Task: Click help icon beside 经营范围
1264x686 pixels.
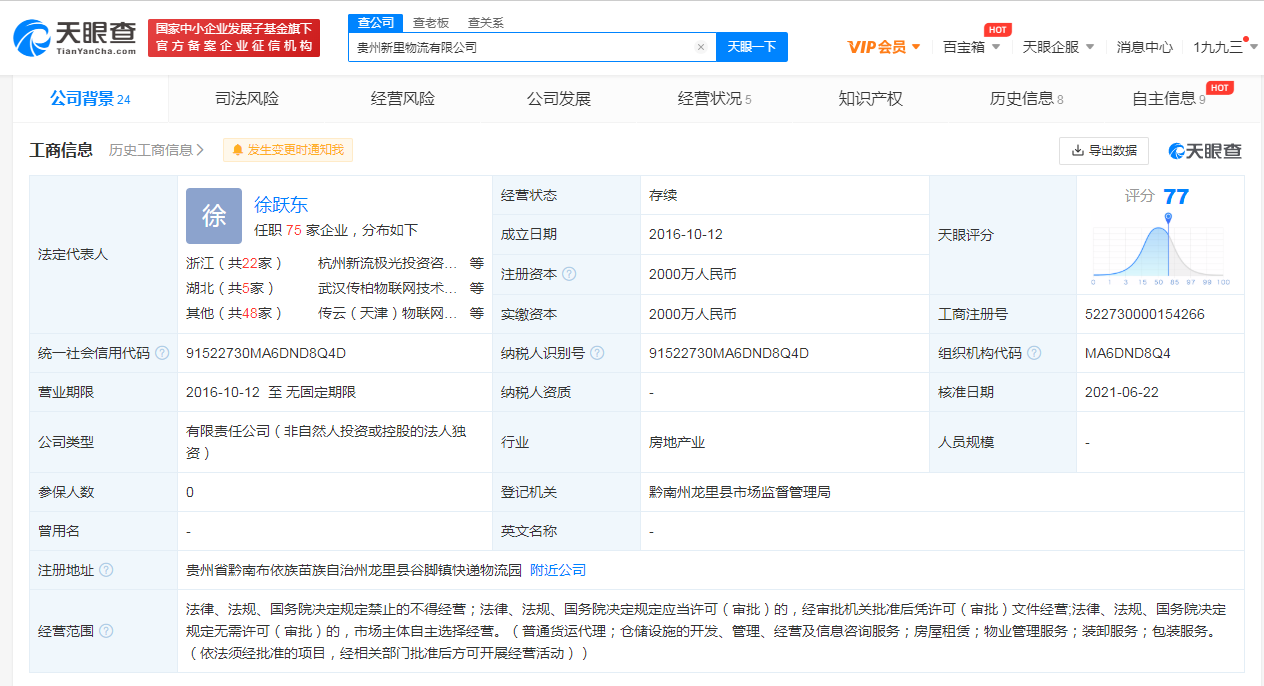Action: pos(106,631)
